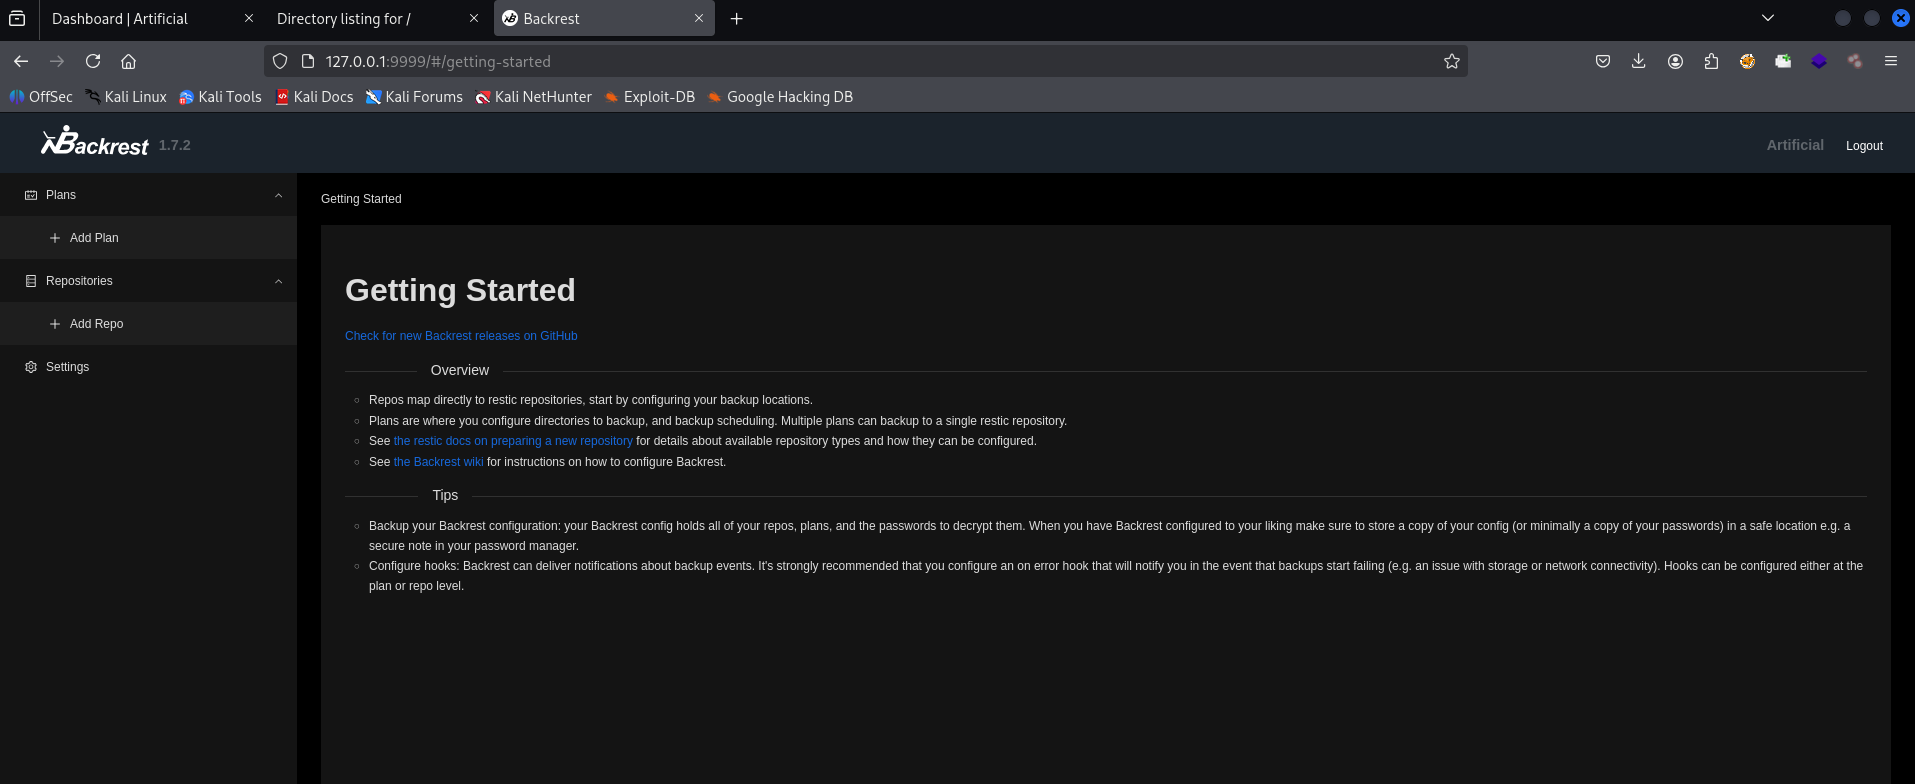Viewport: 1915px width, 784px height.
Task: Collapse the Plans section chevron
Action: [279, 195]
